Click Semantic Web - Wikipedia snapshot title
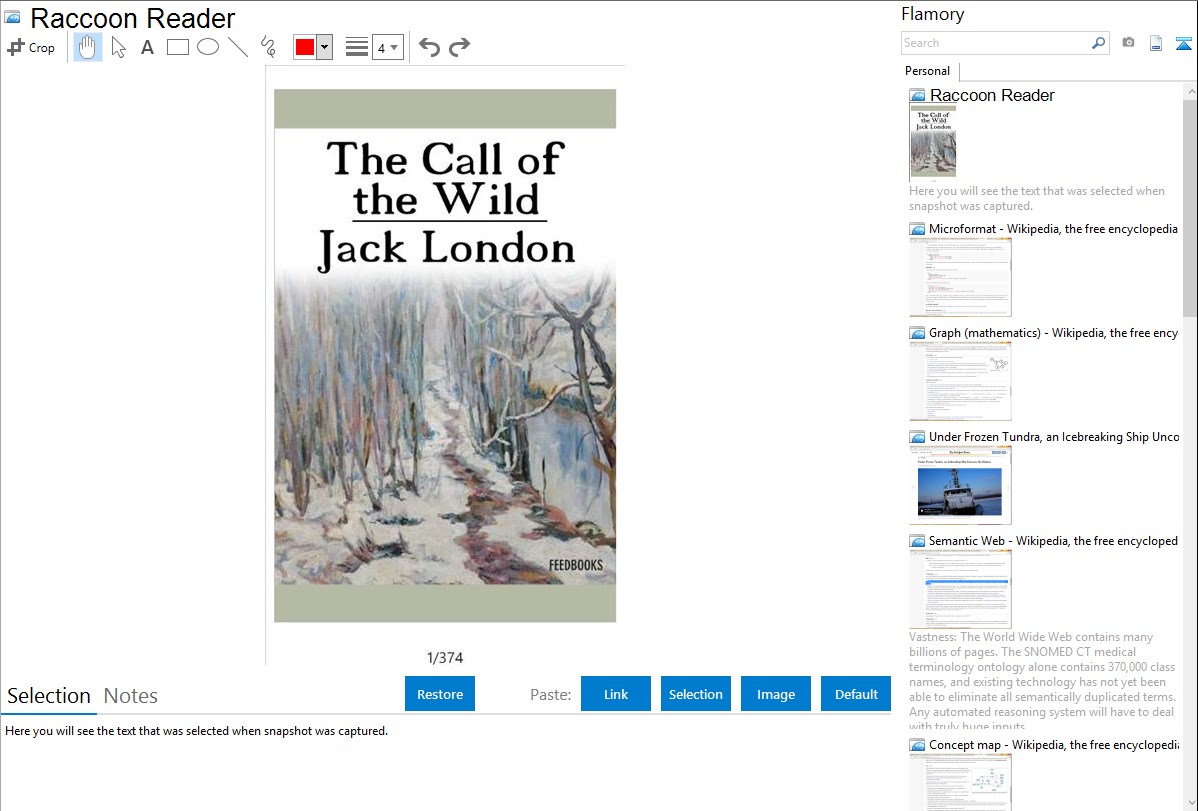The width and height of the screenshot is (1198, 811). (1053, 540)
